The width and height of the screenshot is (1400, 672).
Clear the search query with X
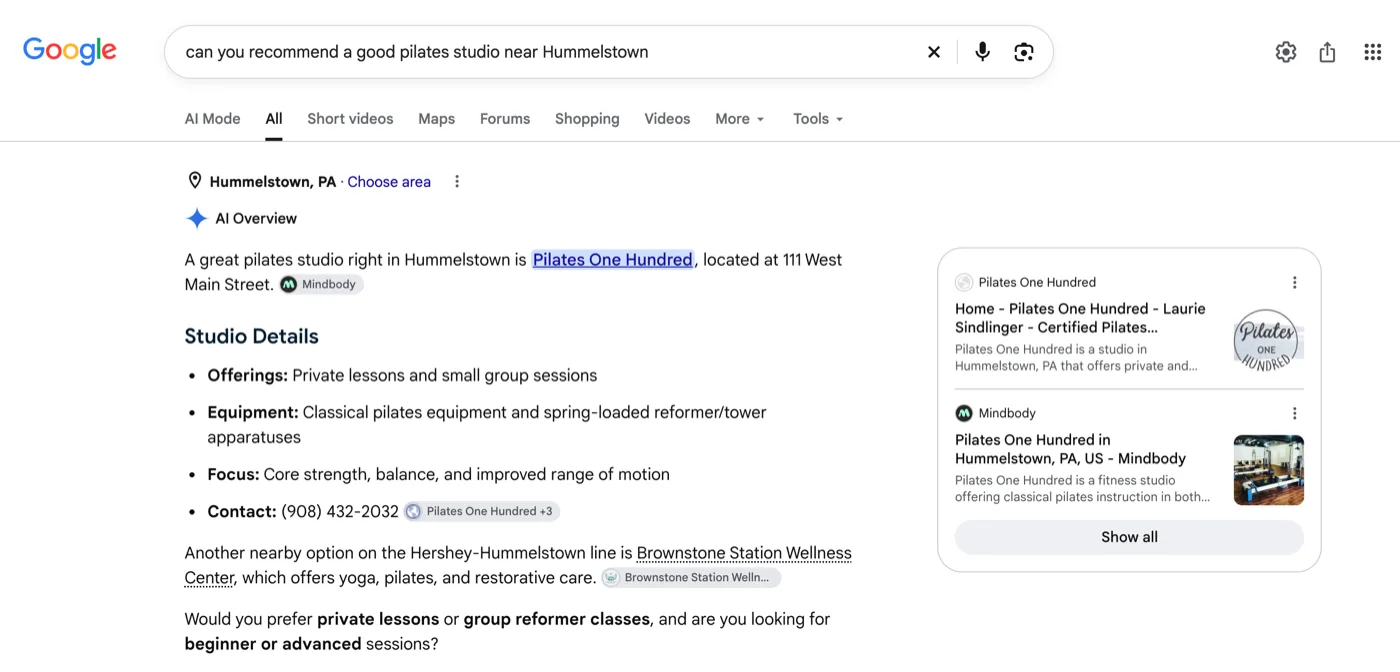pyautogui.click(x=934, y=52)
